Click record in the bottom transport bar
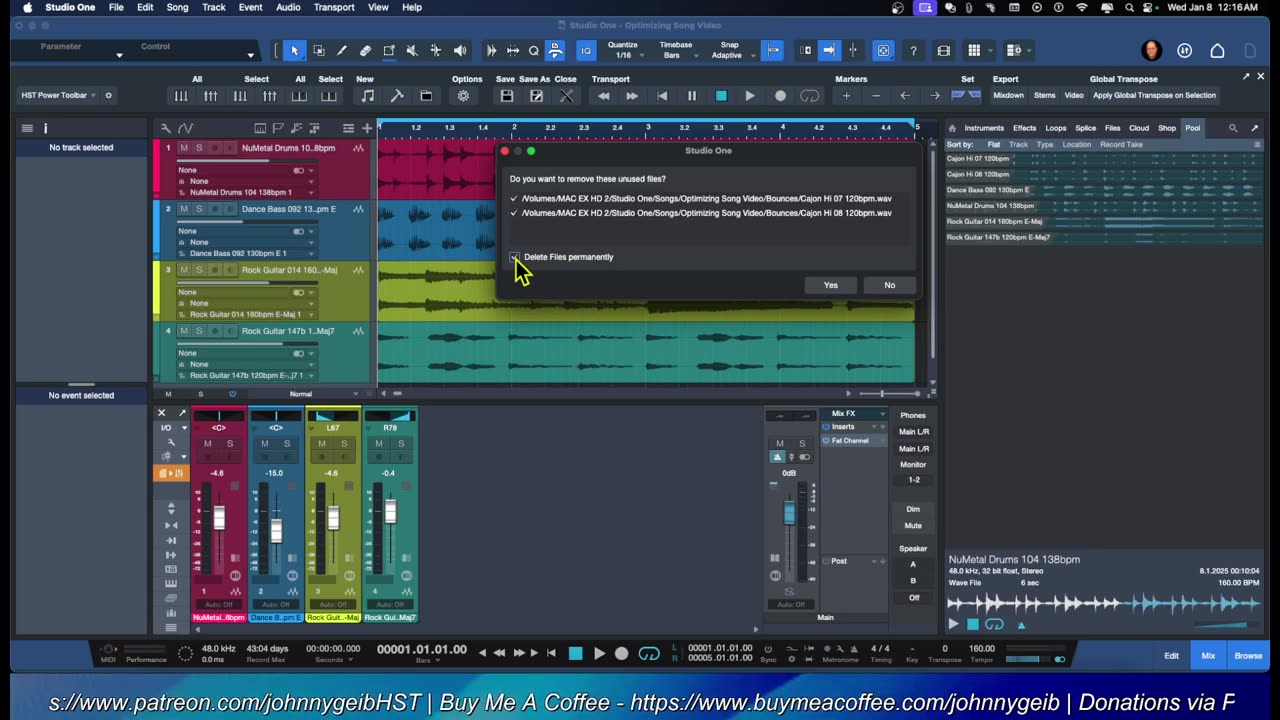Image resolution: width=1280 pixels, height=720 pixels. pyautogui.click(x=621, y=653)
